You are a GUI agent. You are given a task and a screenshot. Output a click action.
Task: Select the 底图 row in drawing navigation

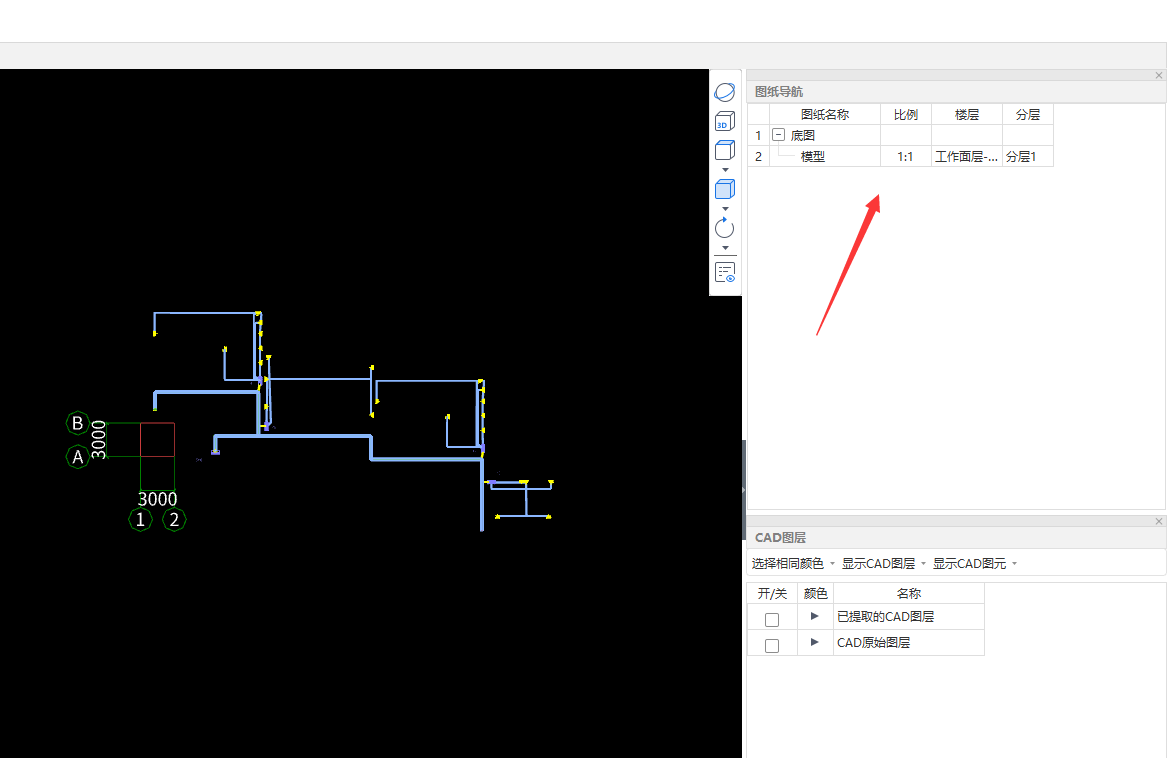click(x=900, y=135)
